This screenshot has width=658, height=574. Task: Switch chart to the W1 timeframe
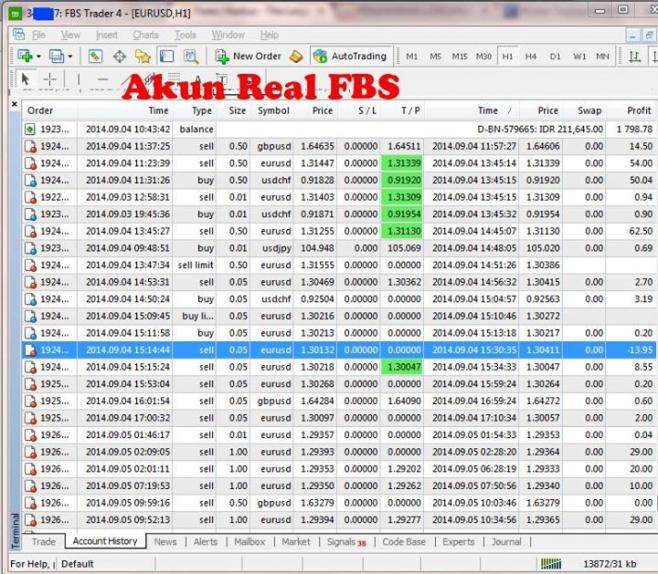point(580,56)
